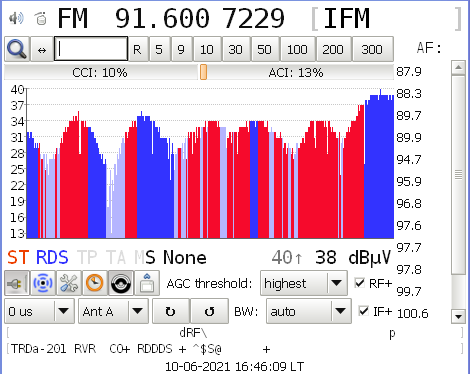This screenshot has width=470, height=374.
Task: Click the R button
Action: [x=138, y=49]
